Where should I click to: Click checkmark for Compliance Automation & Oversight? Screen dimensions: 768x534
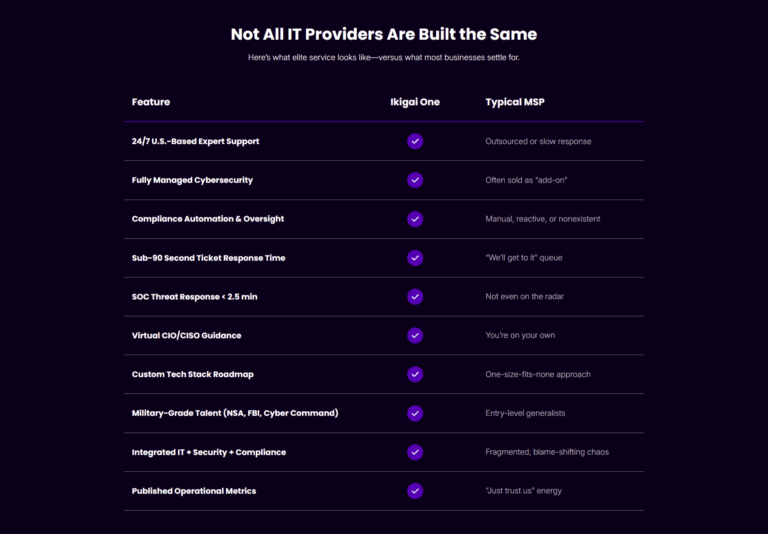[x=415, y=219]
